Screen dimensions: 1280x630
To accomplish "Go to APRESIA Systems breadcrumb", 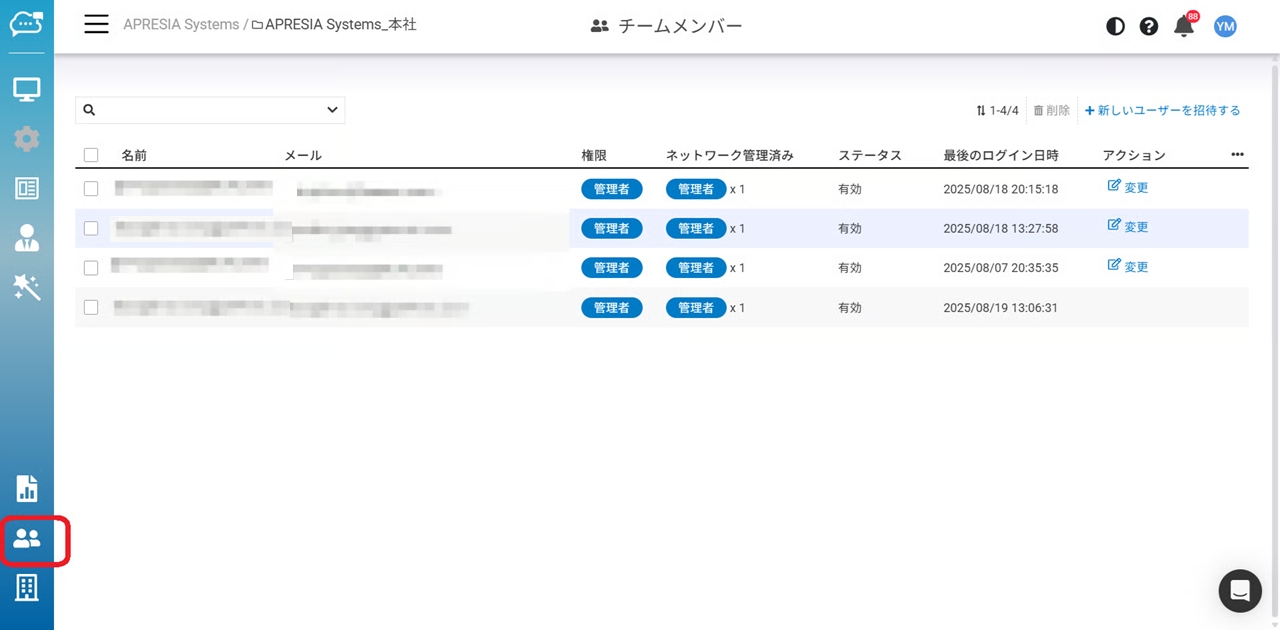I will pos(181,25).
